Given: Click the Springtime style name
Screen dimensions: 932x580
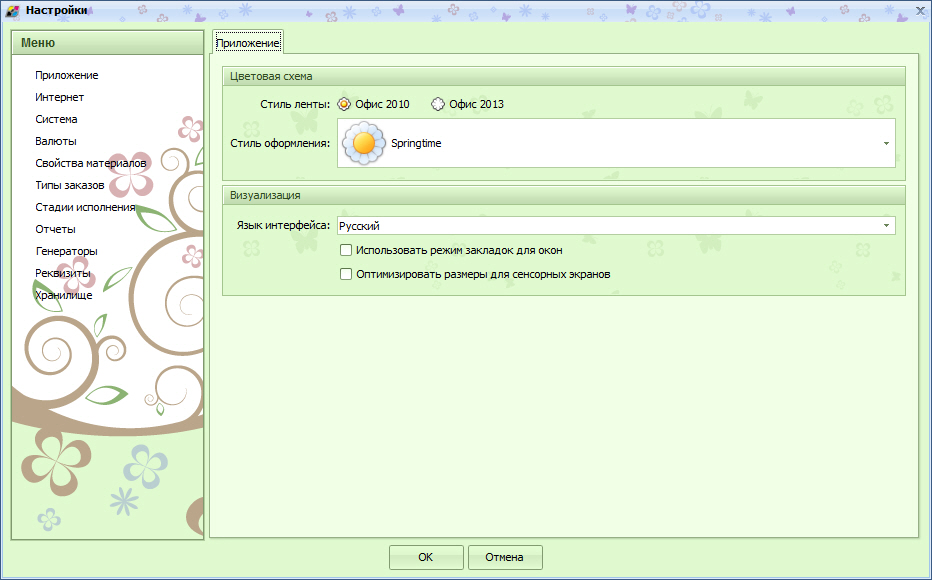Looking at the screenshot, I should [x=416, y=143].
